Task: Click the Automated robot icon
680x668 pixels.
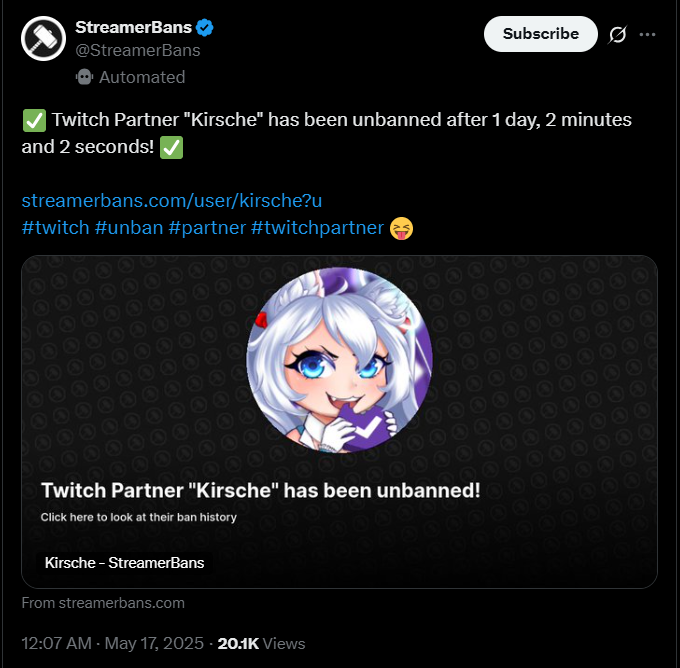Action: point(85,77)
